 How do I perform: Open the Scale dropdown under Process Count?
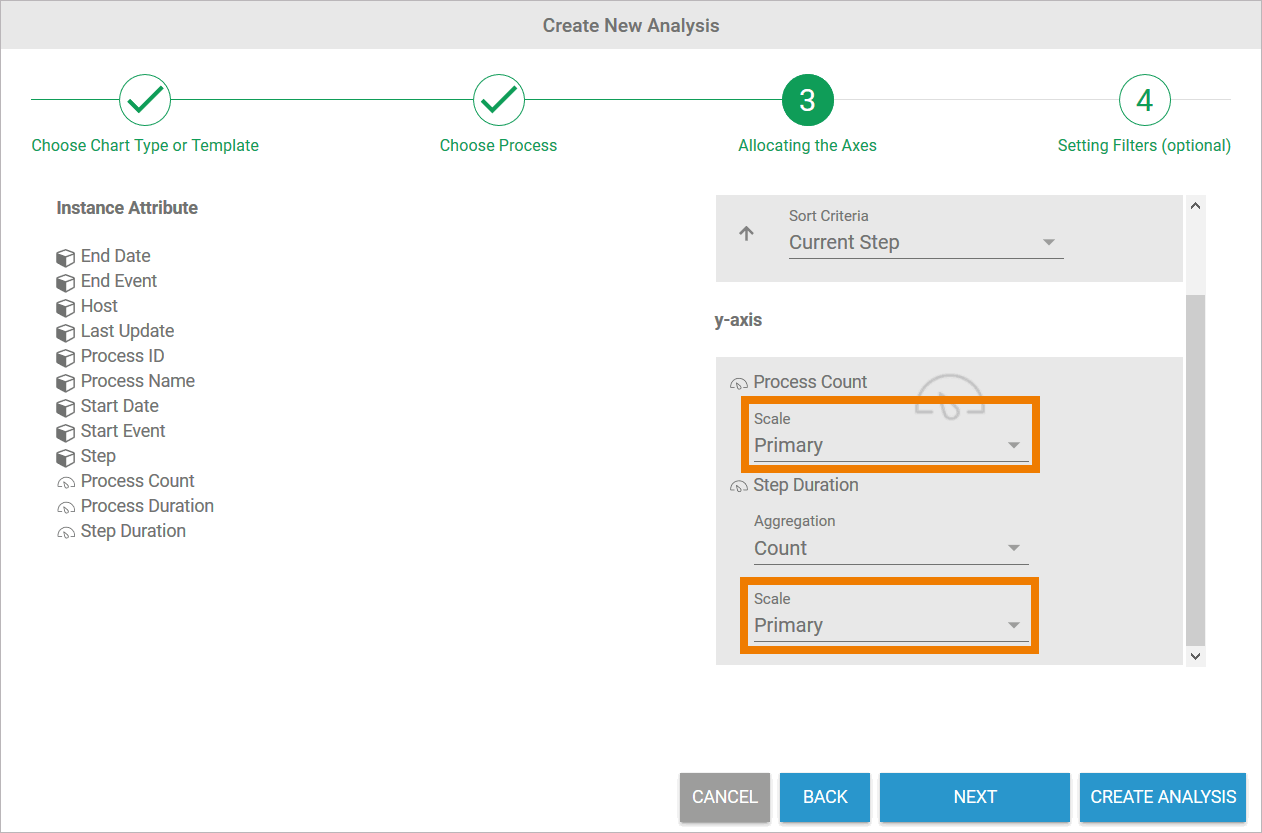click(889, 445)
